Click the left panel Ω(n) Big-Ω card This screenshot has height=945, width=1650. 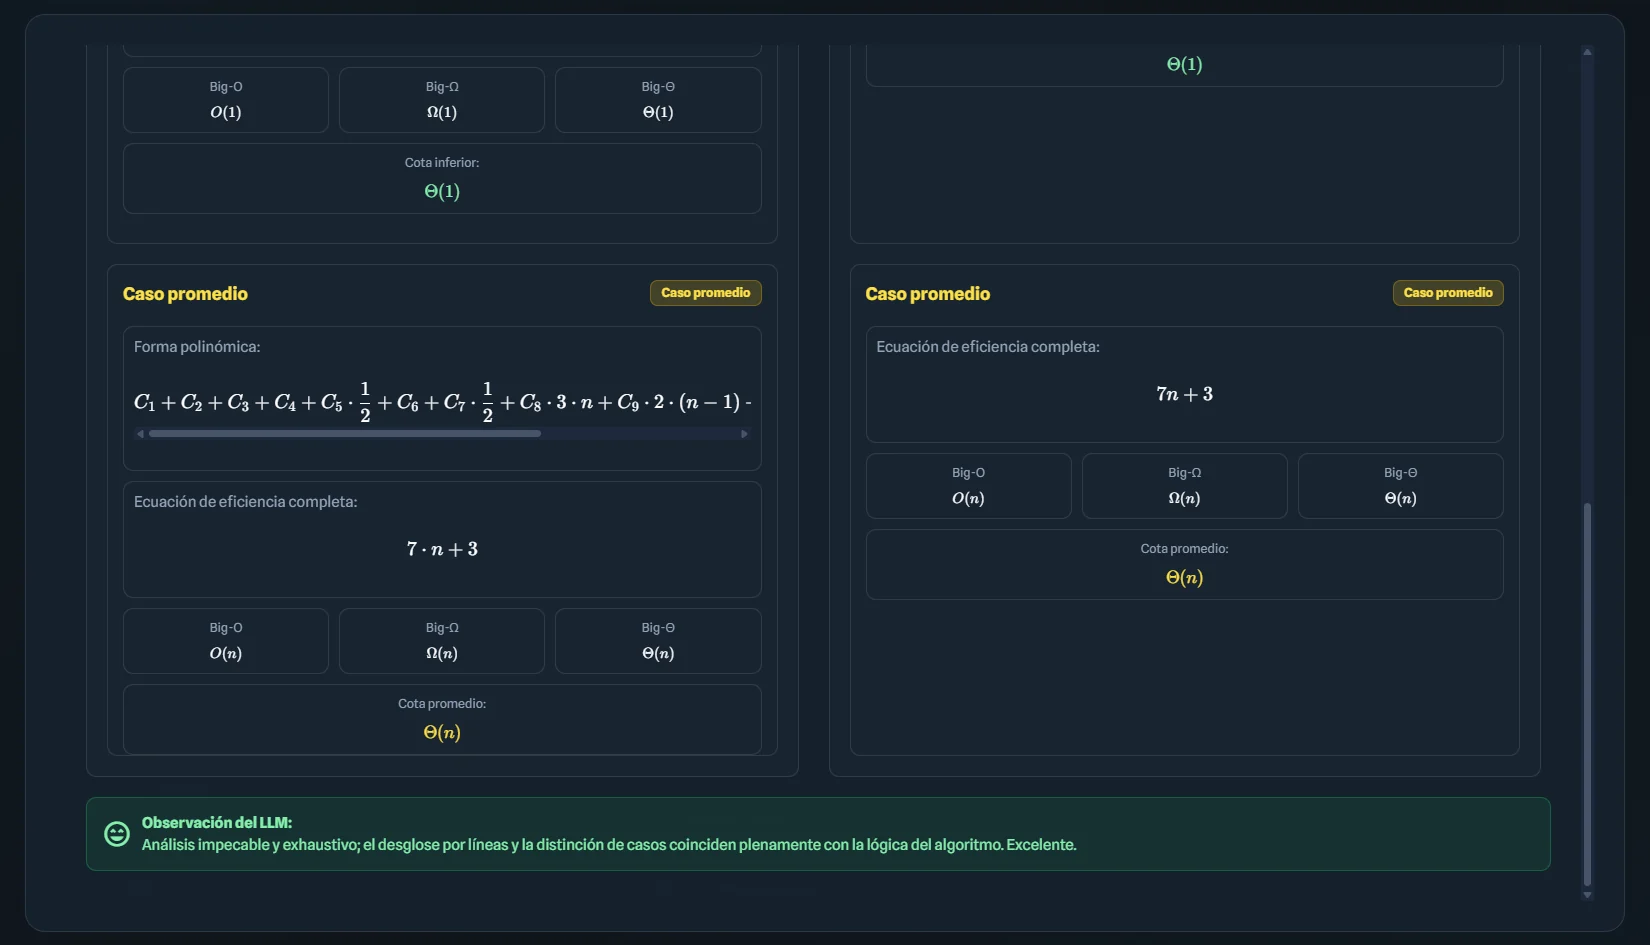[442, 641]
